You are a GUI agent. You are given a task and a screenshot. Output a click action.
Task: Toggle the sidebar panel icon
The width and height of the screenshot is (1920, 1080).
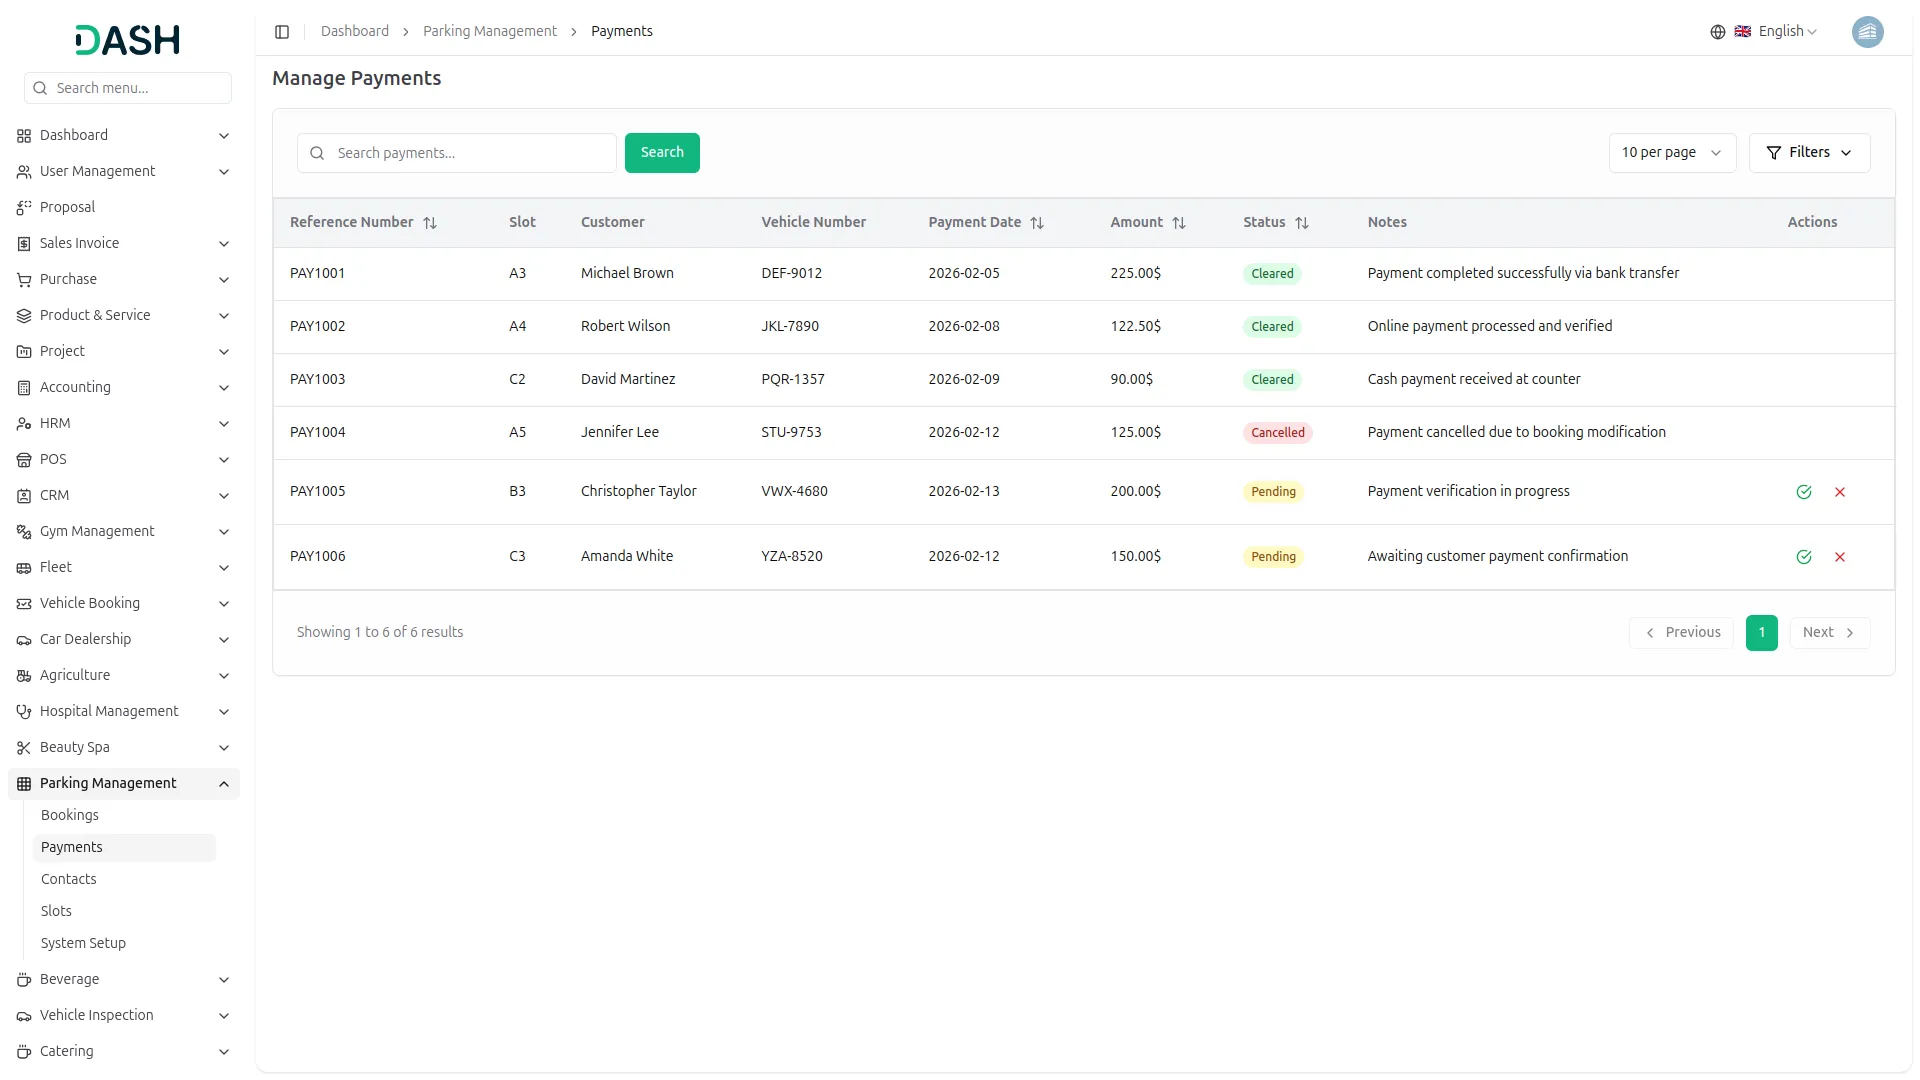pyautogui.click(x=282, y=32)
